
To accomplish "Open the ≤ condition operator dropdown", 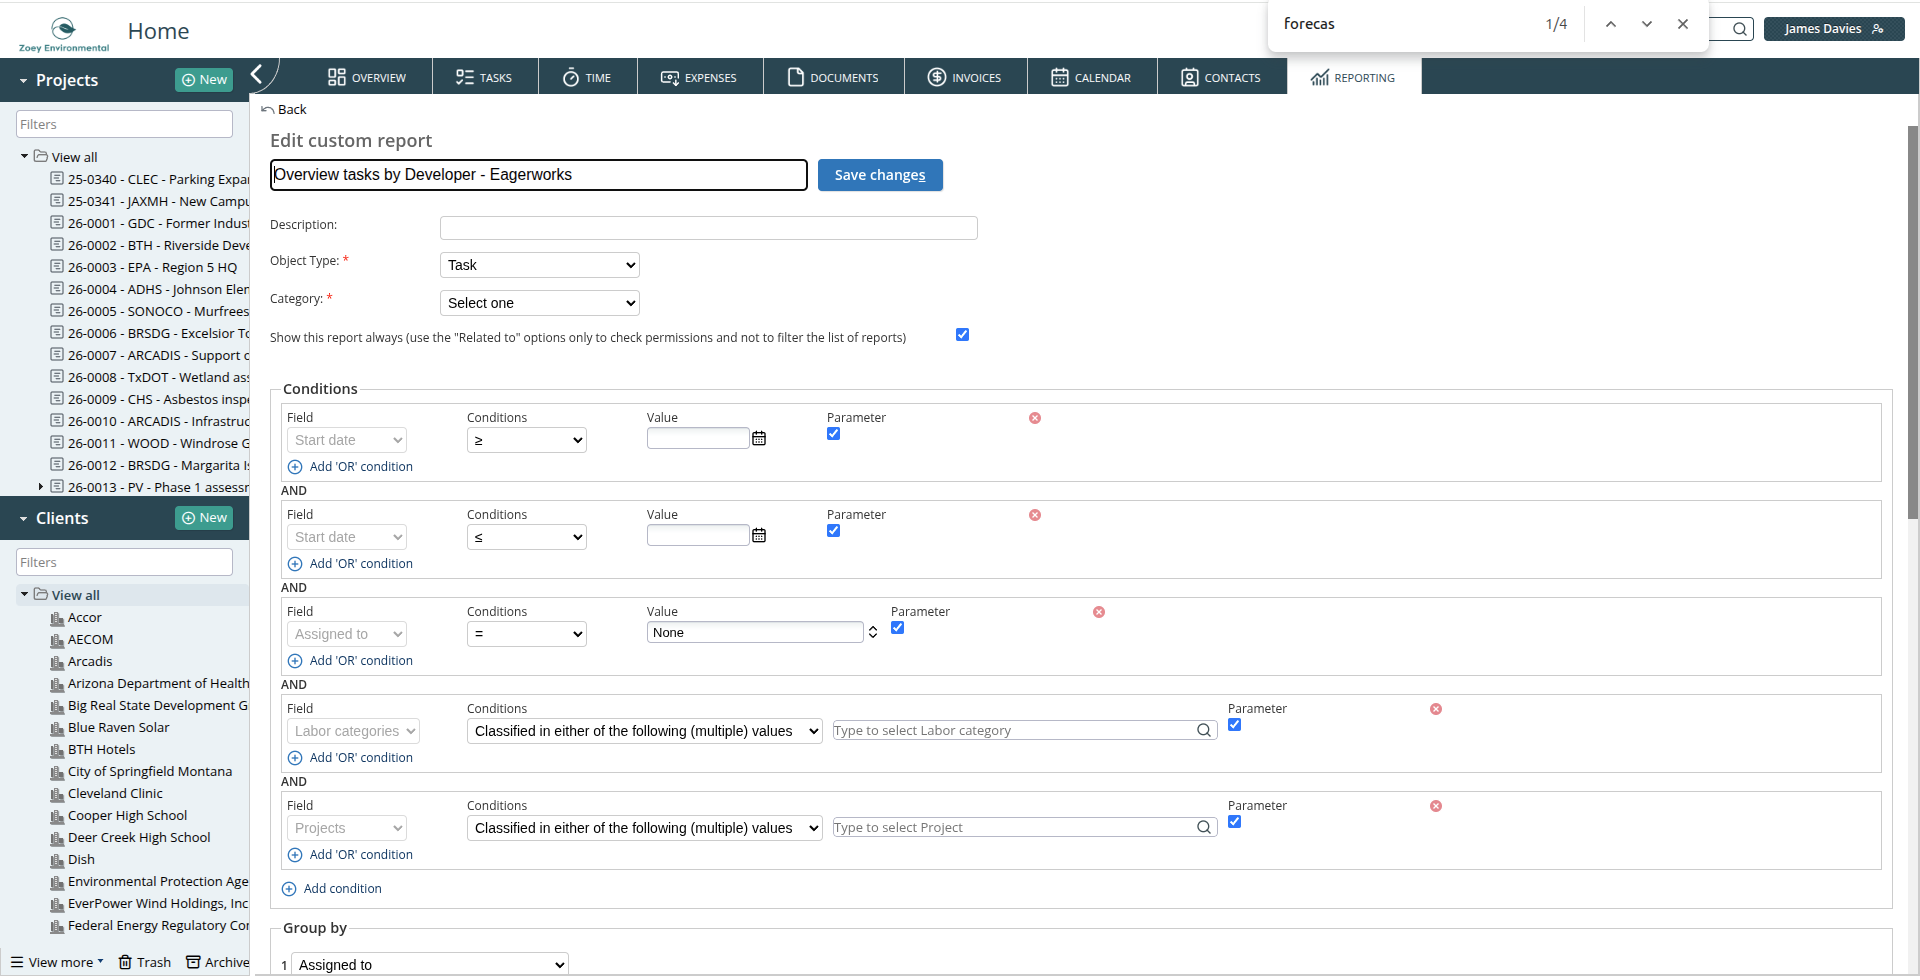I will click(x=527, y=537).
